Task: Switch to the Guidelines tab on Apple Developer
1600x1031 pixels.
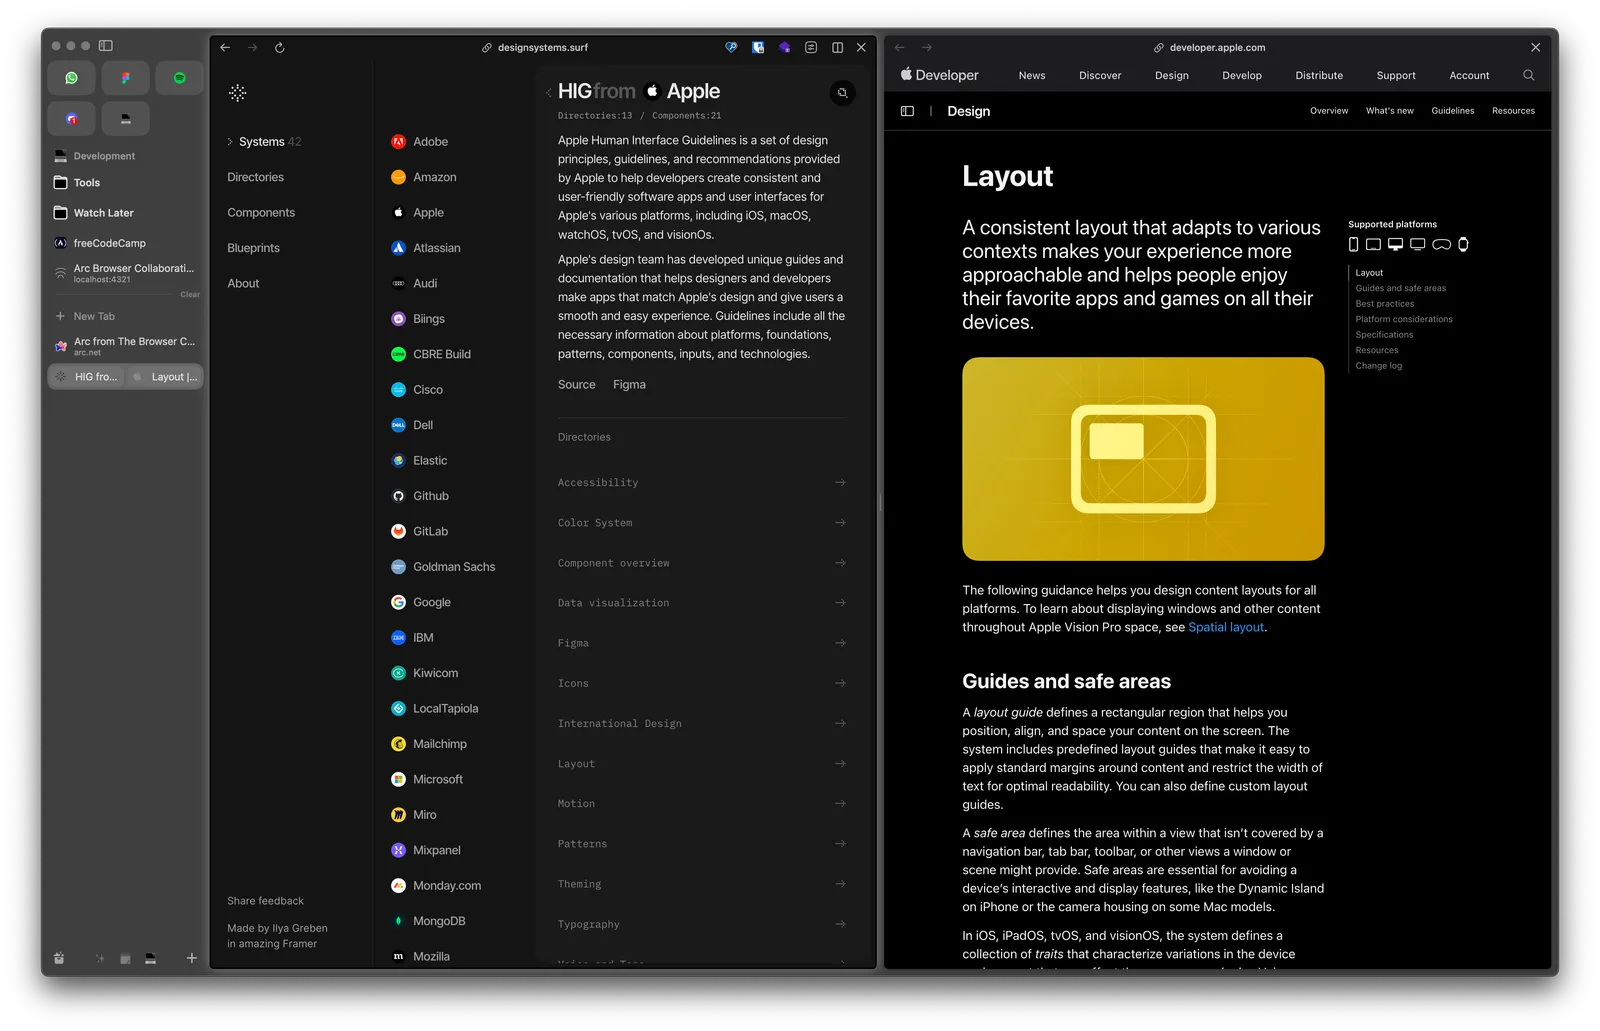Action: (1452, 111)
